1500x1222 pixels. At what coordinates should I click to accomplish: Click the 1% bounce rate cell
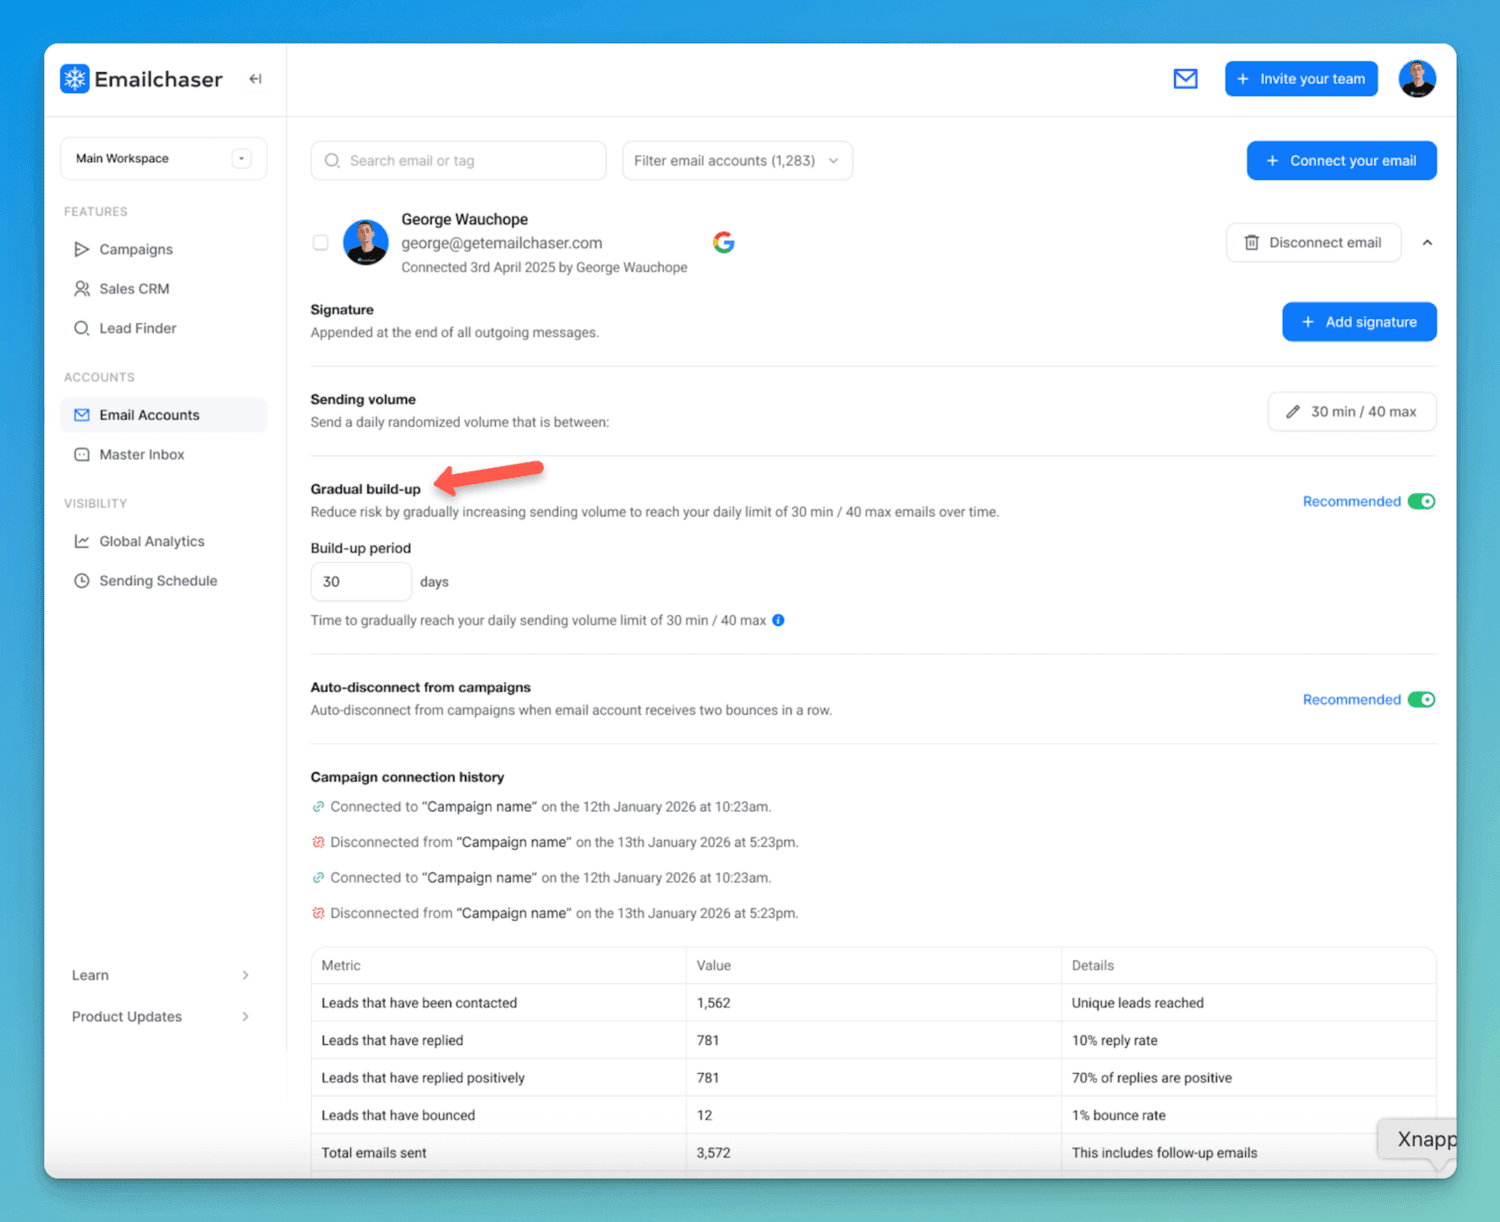[1119, 1116]
